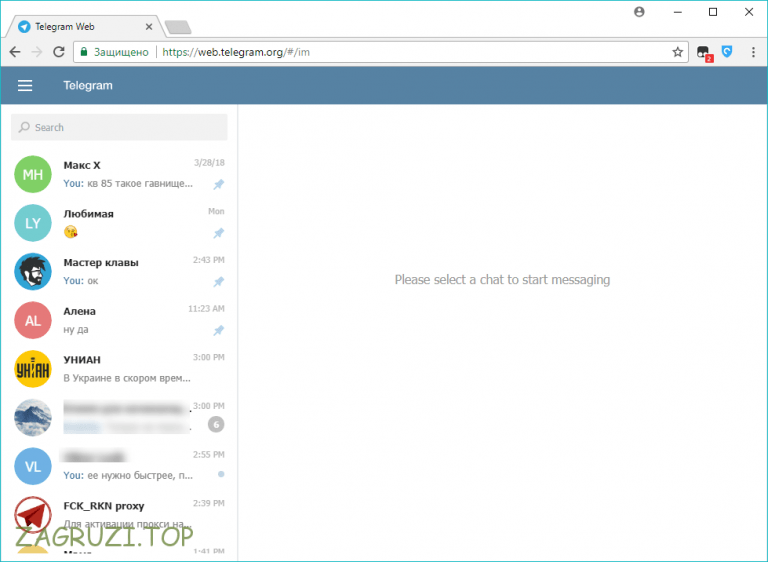
Task: Click the 3/28/18 date stamp
Action: point(209,163)
